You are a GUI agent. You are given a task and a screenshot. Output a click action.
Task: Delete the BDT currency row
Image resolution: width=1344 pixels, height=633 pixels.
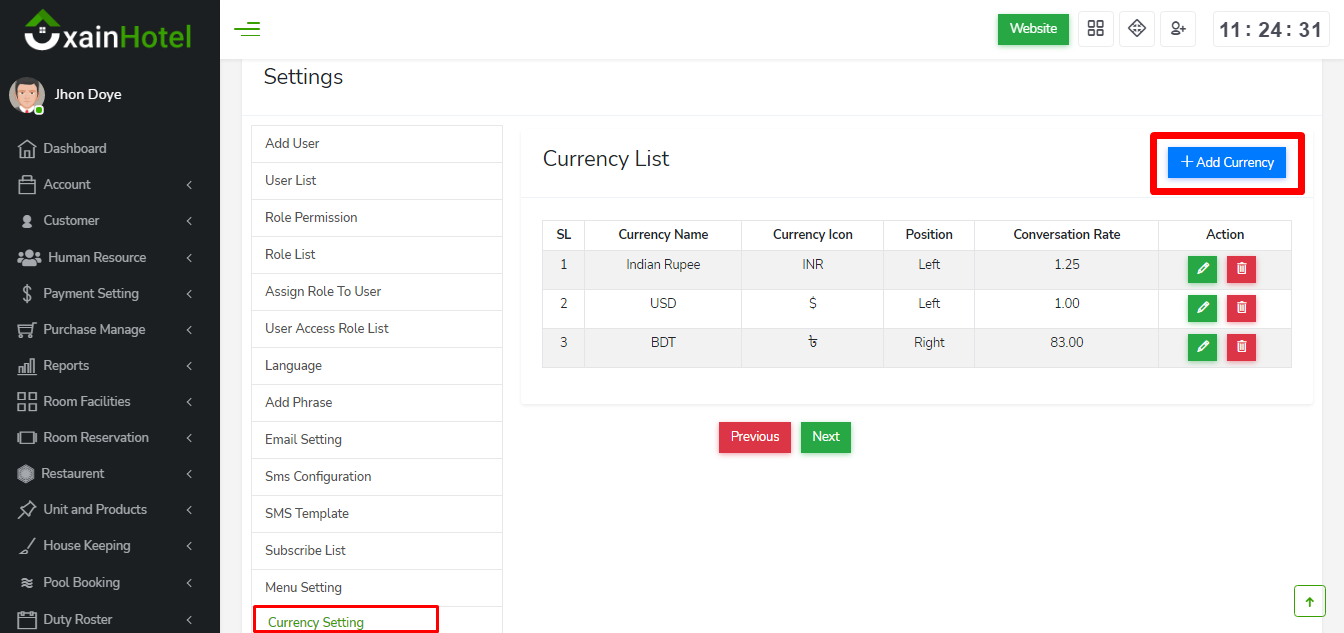point(1241,347)
